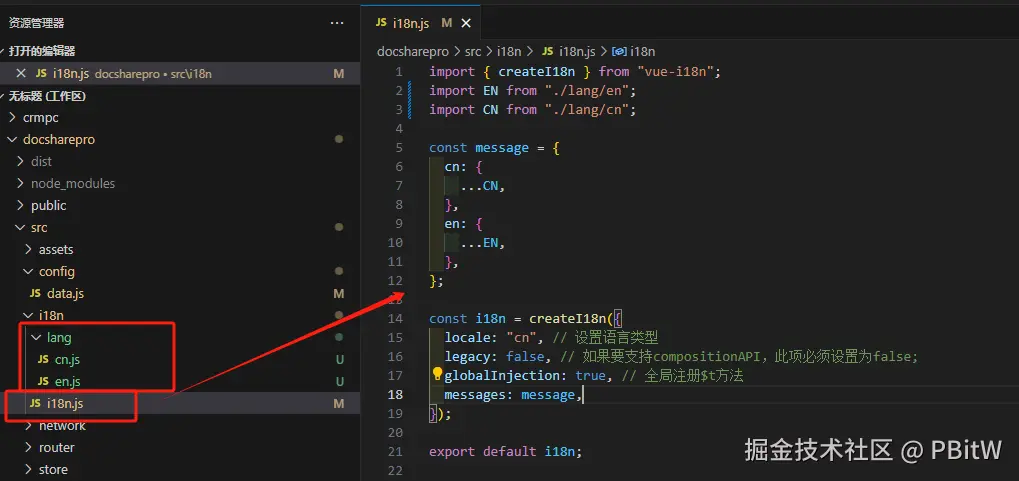Click the explorer more actions ellipsis
1019x481 pixels.
click(337, 22)
